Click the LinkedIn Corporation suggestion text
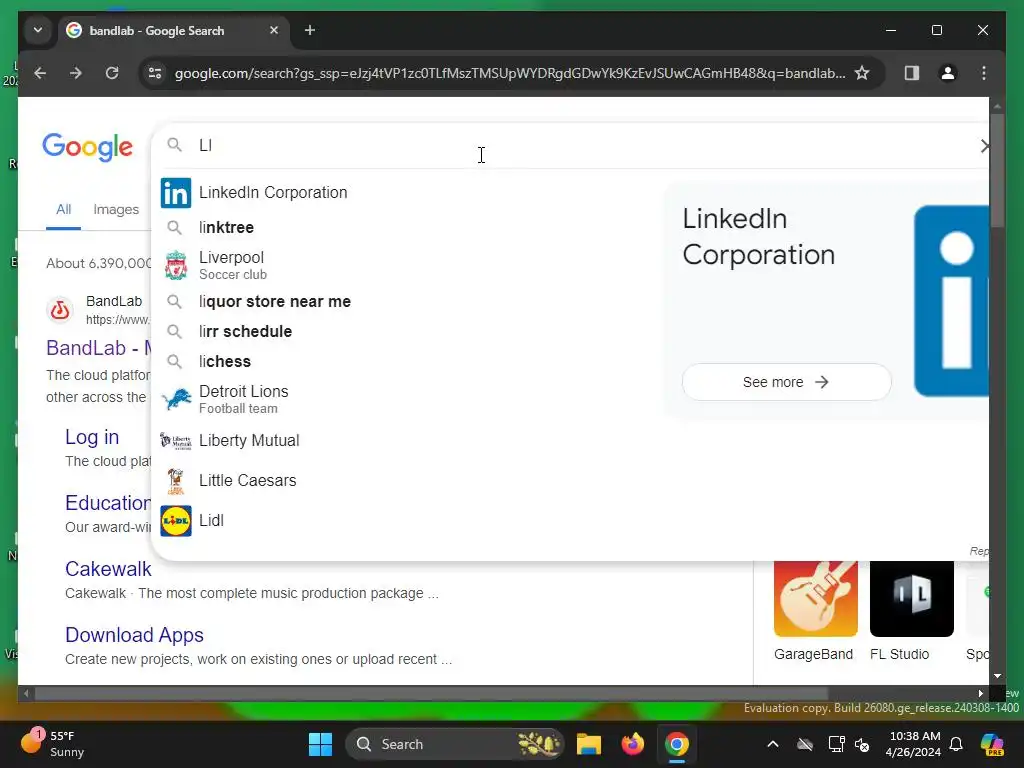Screen dimensions: 1024x768 click(273, 193)
